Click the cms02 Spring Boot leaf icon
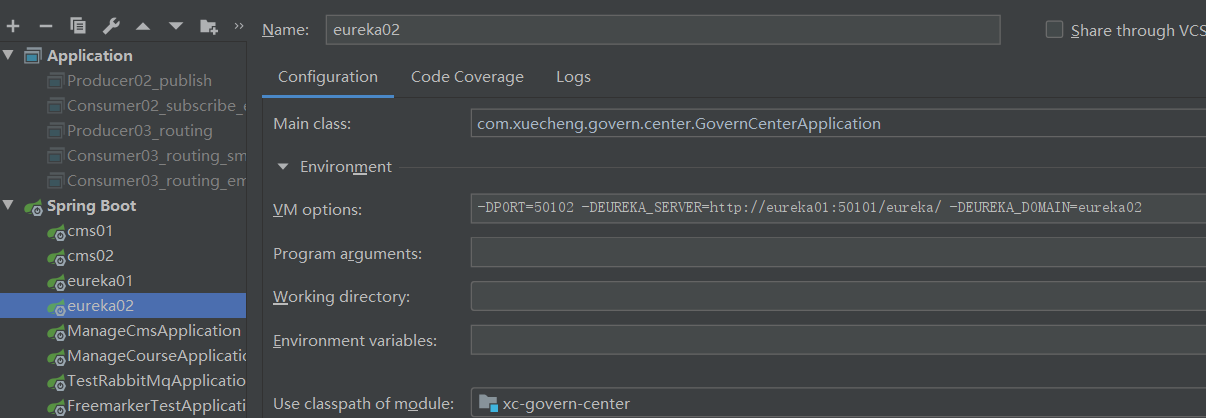 [x=56, y=256]
